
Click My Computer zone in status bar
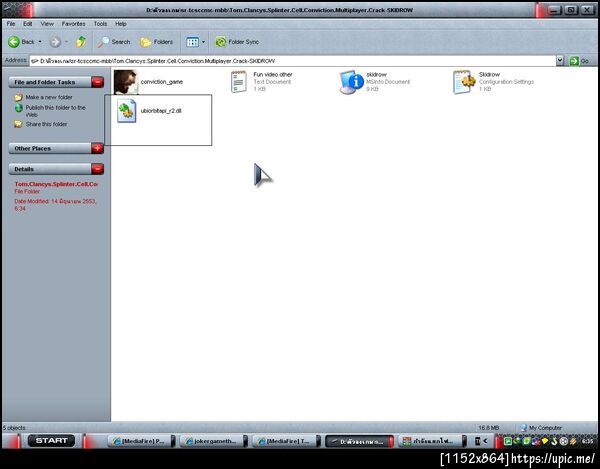[x=541, y=428]
